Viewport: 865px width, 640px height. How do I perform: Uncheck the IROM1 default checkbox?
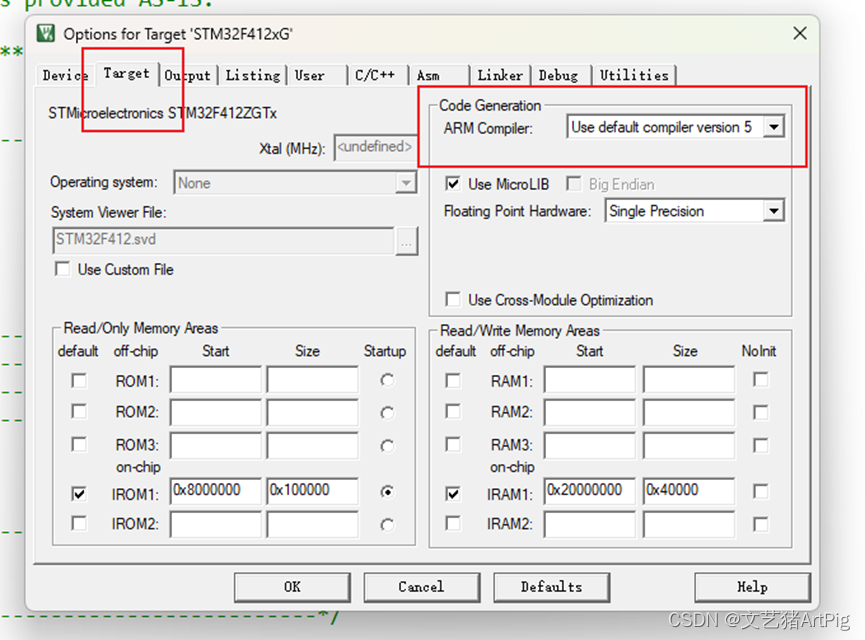click(79, 493)
